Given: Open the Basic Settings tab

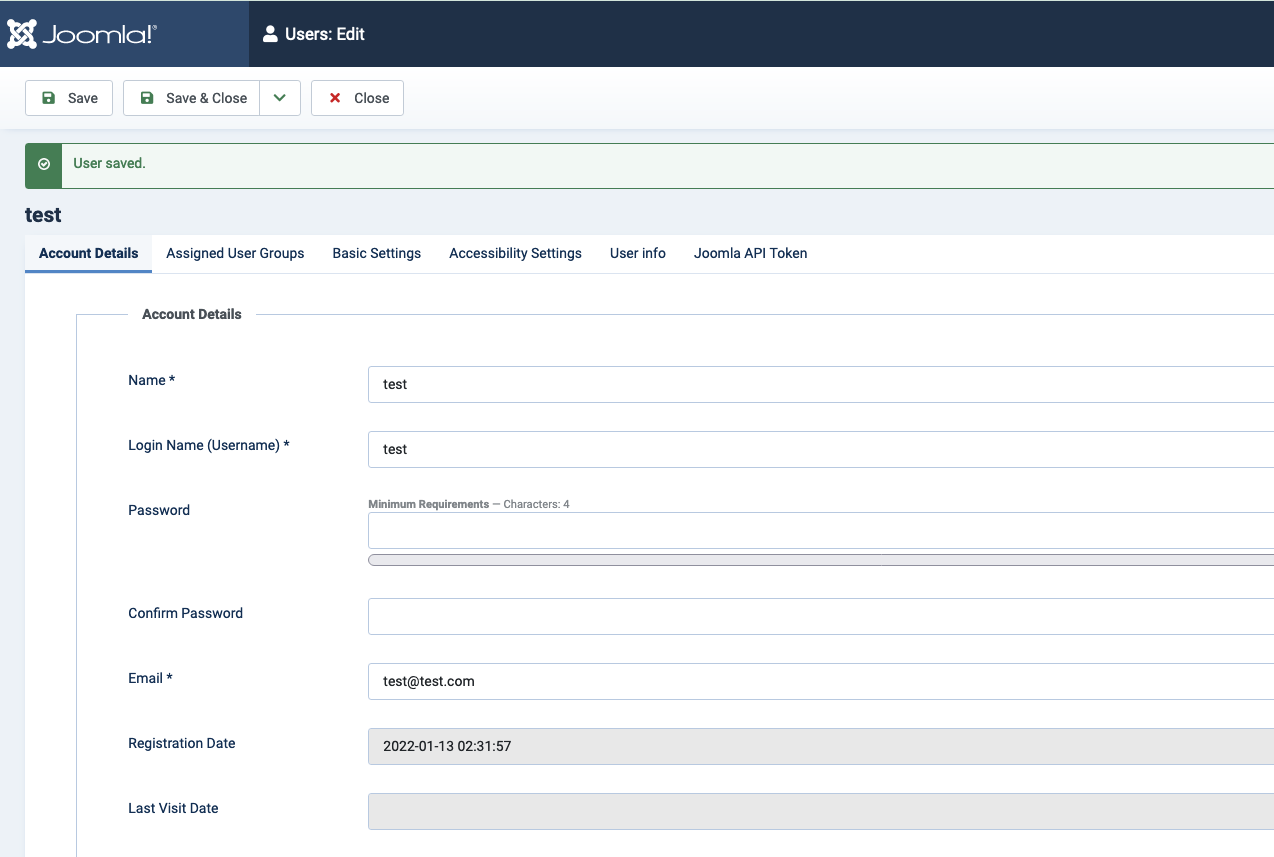Looking at the screenshot, I should pos(376,253).
